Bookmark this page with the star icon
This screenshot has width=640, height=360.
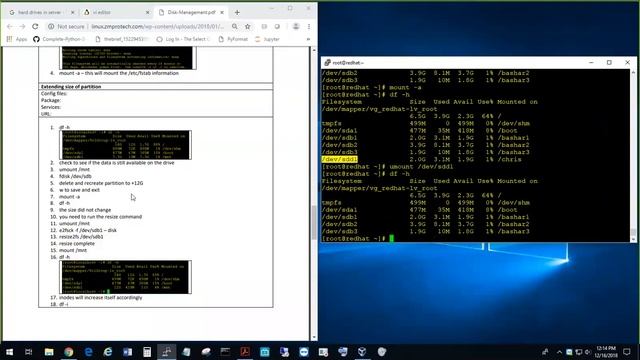[247, 27]
